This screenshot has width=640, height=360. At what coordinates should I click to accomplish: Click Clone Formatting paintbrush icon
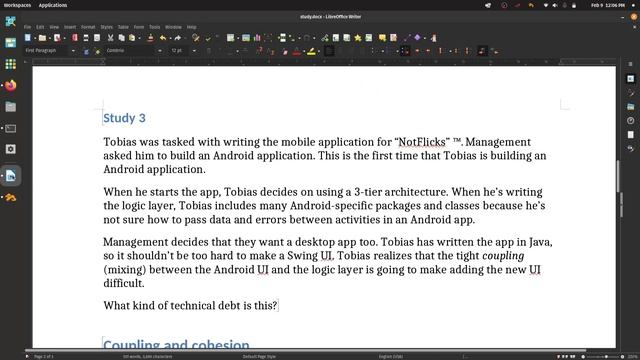(x=150, y=38)
